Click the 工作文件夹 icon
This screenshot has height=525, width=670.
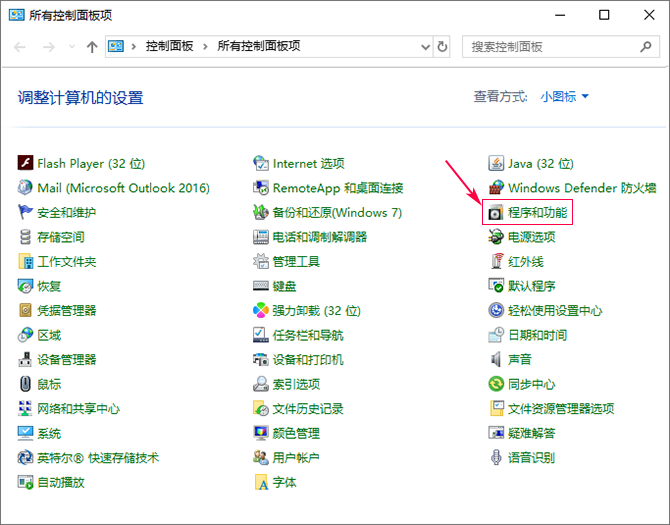[x=25, y=261]
